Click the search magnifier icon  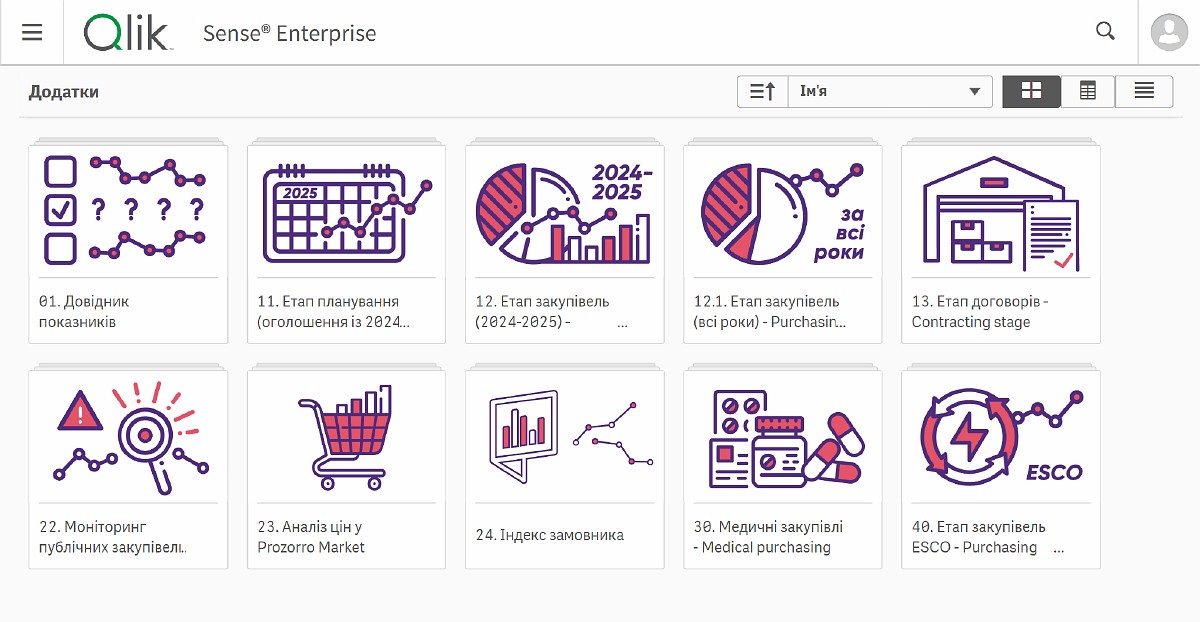point(1105,31)
